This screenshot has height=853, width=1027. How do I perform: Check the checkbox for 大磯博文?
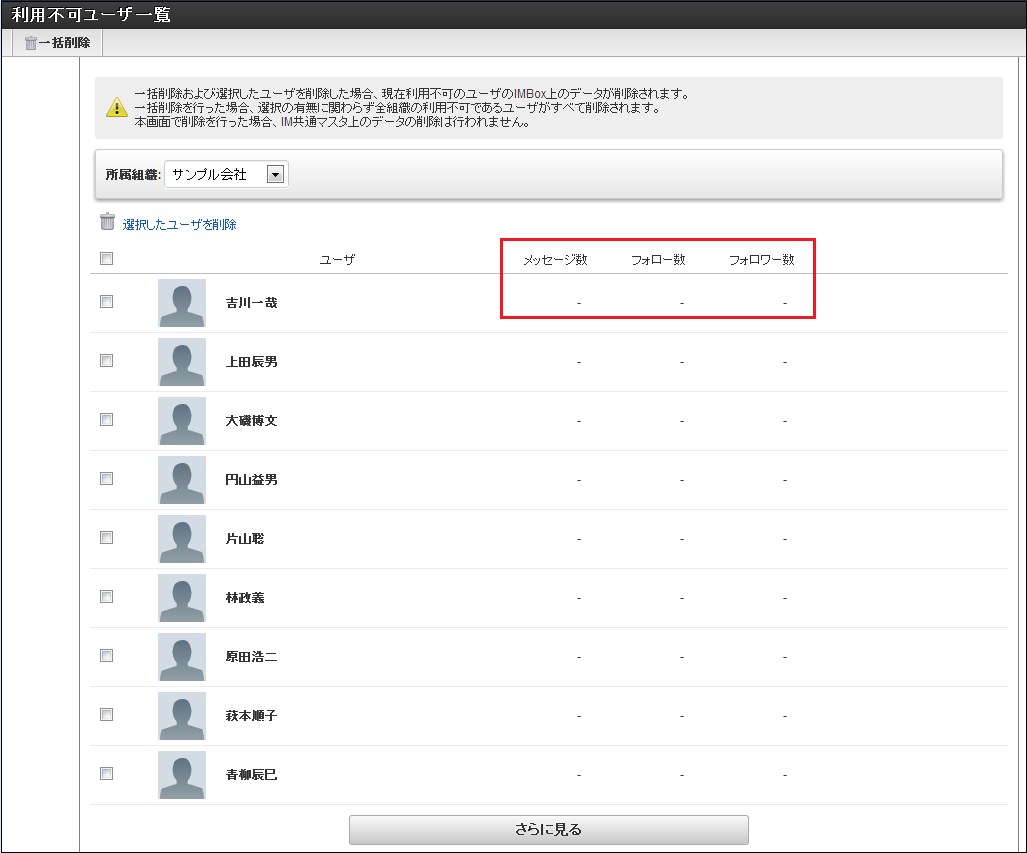(x=107, y=420)
